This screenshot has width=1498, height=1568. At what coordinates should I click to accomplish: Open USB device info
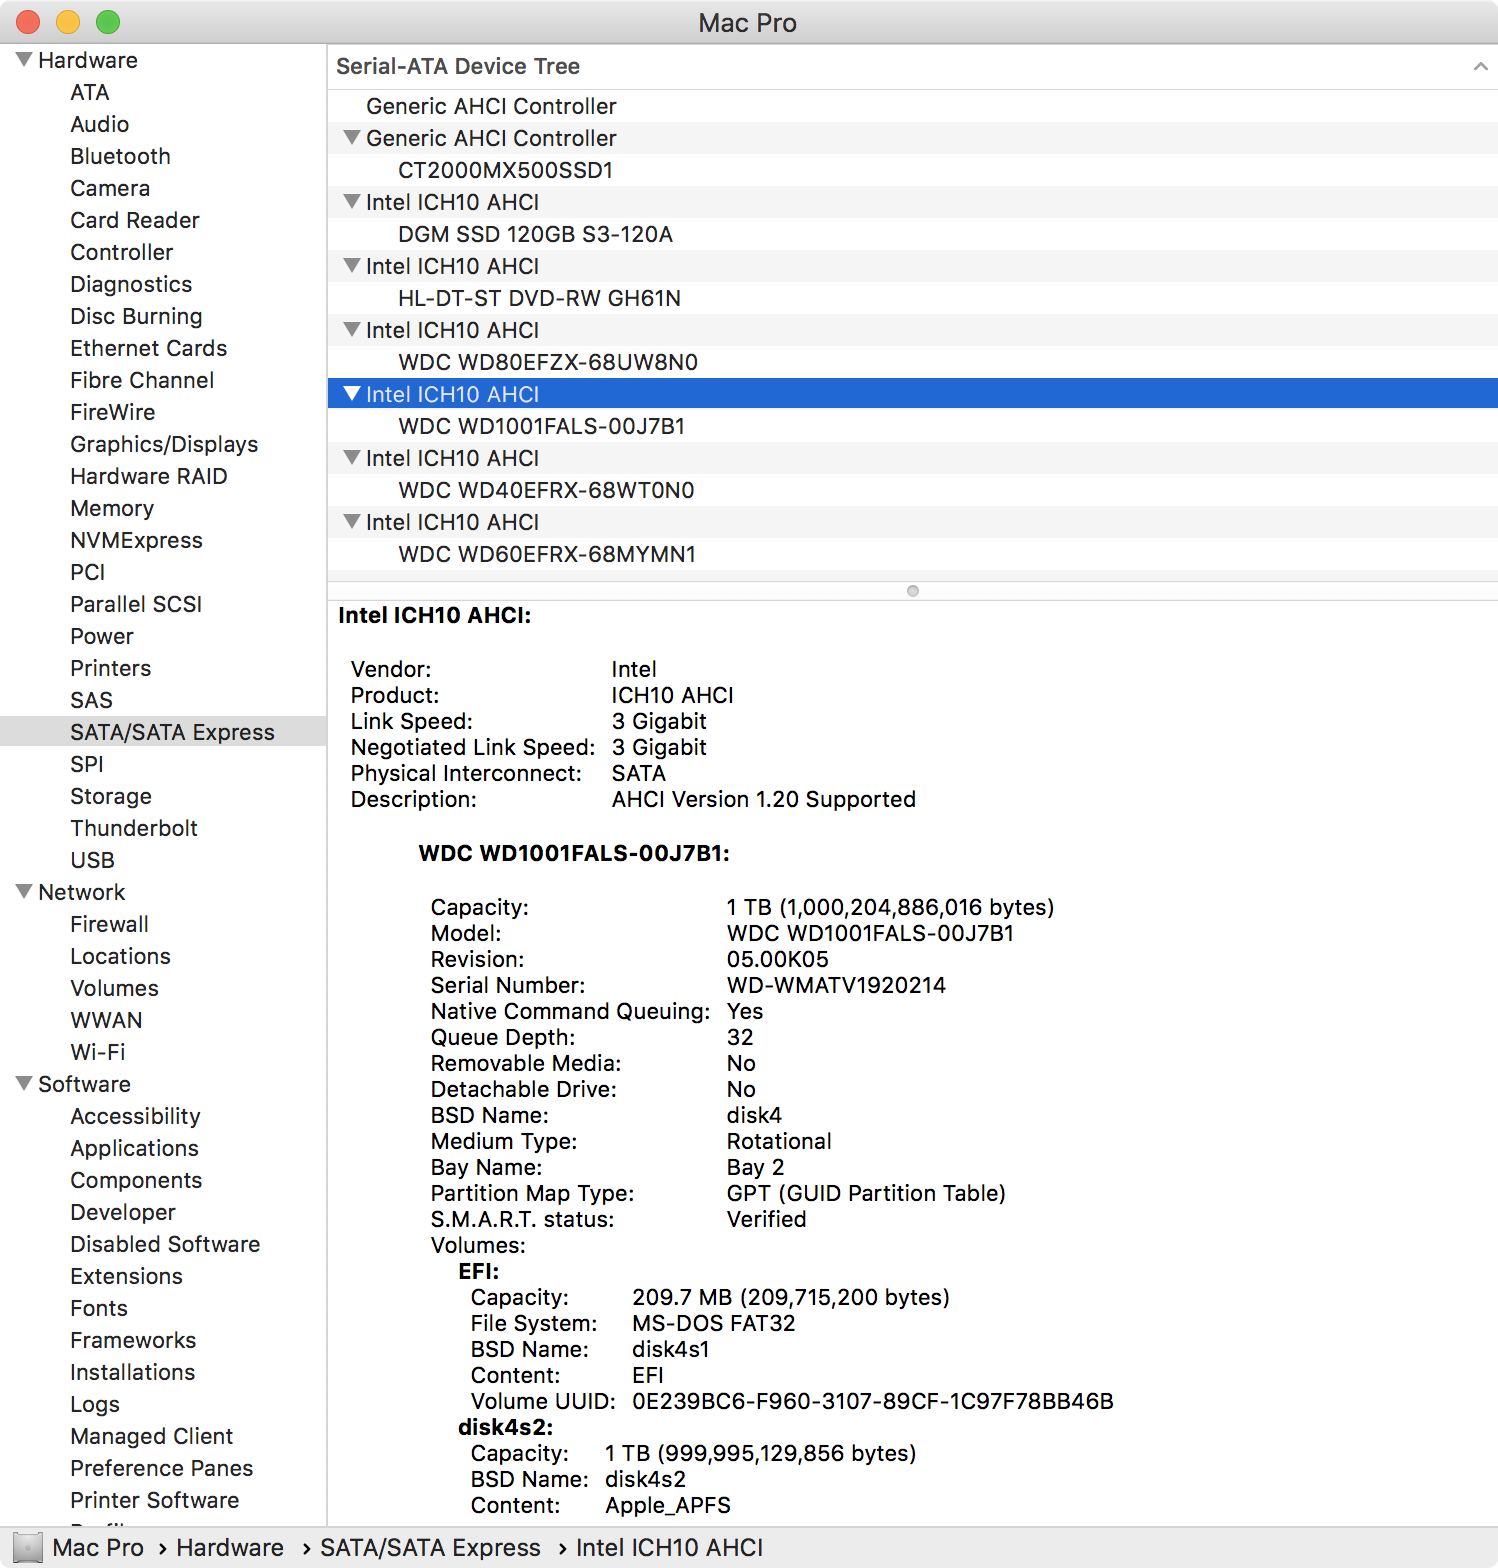tap(93, 860)
